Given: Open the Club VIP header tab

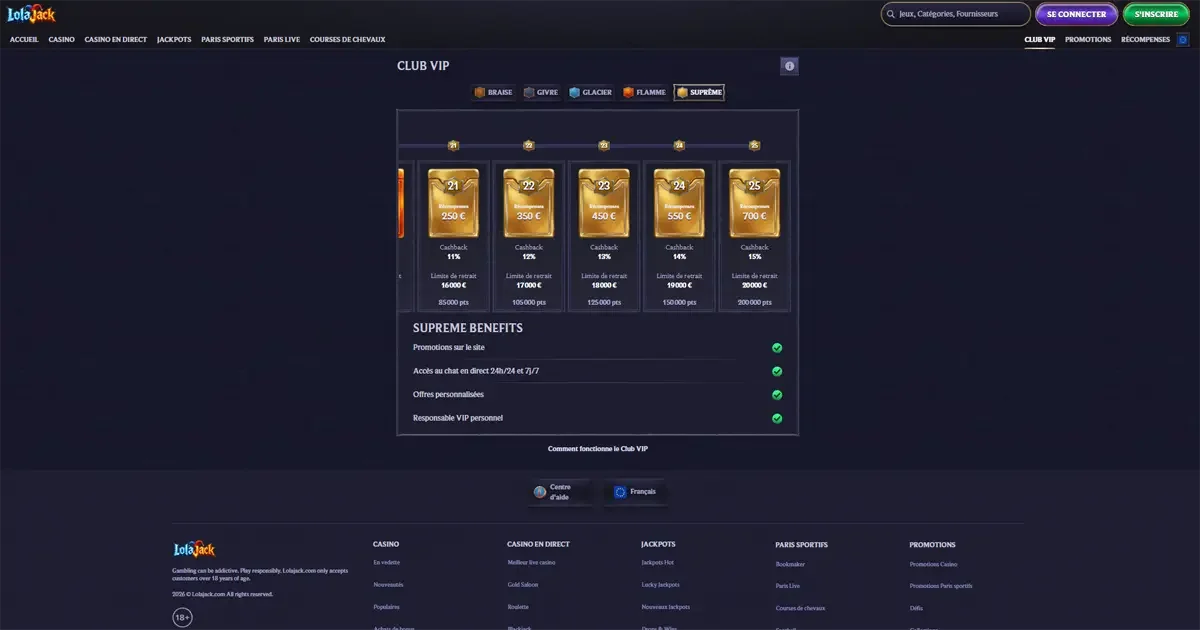Looking at the screenshot, I should coord(1040,40).
